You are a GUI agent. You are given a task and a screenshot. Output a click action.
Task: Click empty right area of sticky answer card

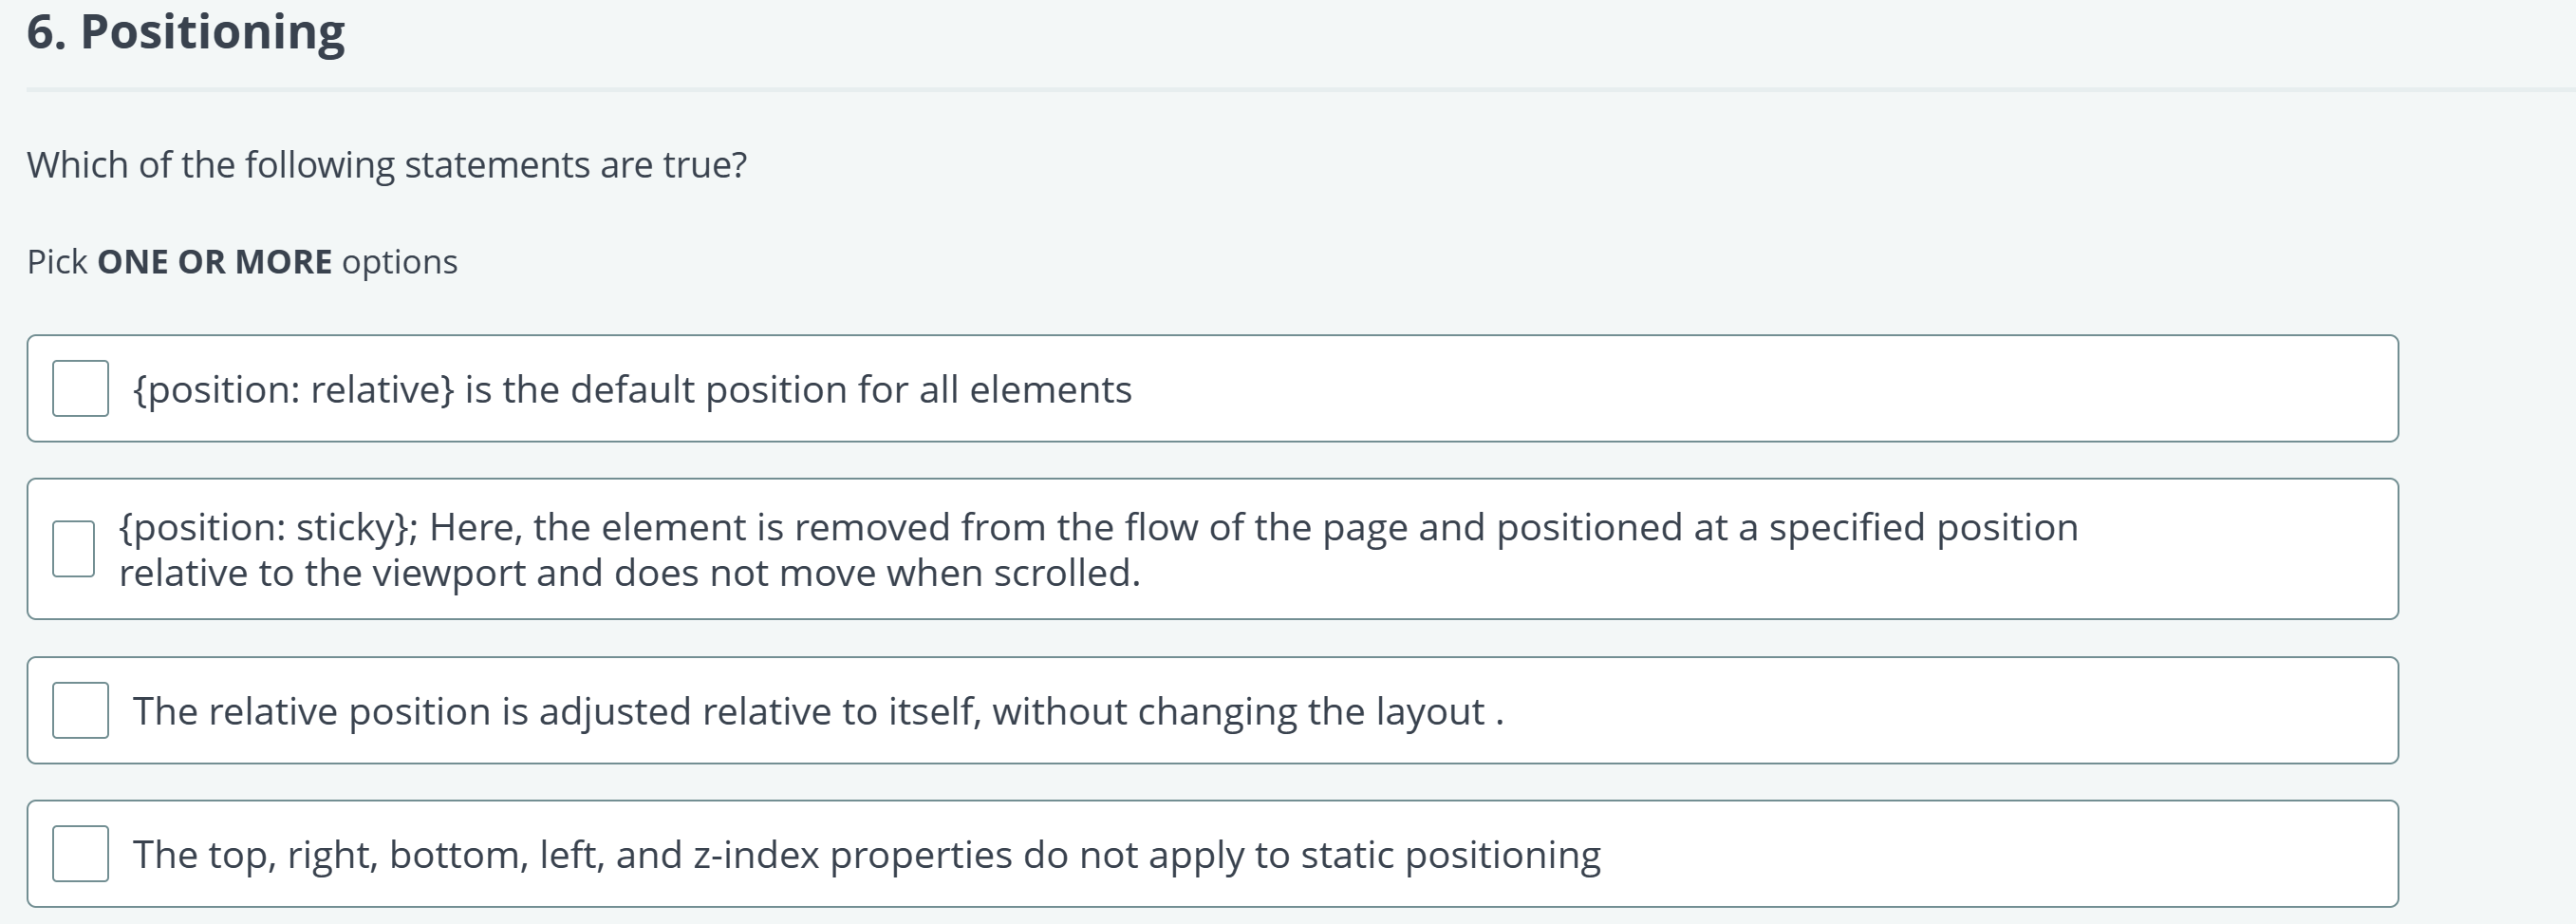pos(2240,549)
